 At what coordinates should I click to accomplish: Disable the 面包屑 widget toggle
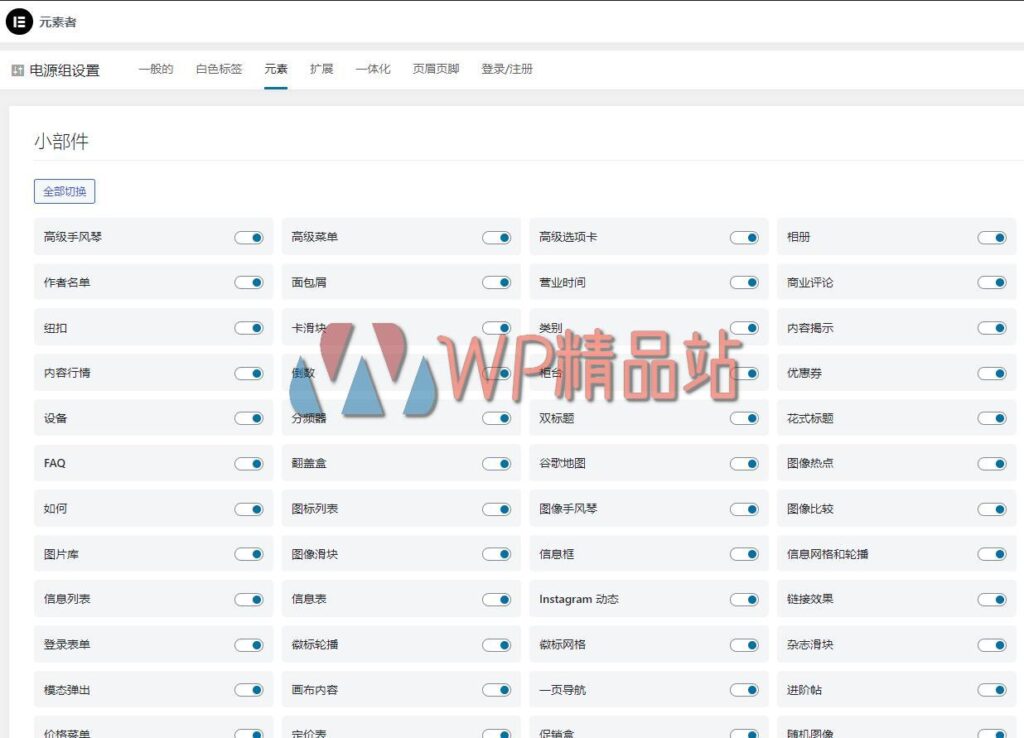point(497,282)
